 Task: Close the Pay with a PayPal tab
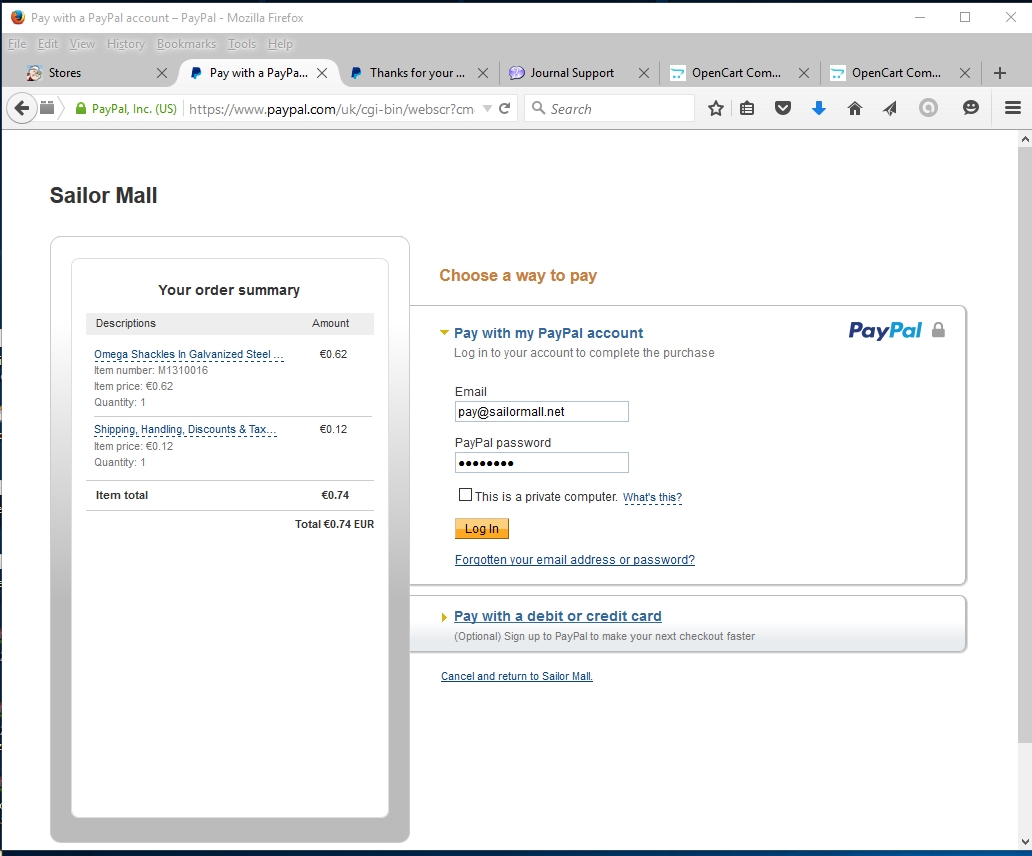pyautogui.click(x=322, y=73)
